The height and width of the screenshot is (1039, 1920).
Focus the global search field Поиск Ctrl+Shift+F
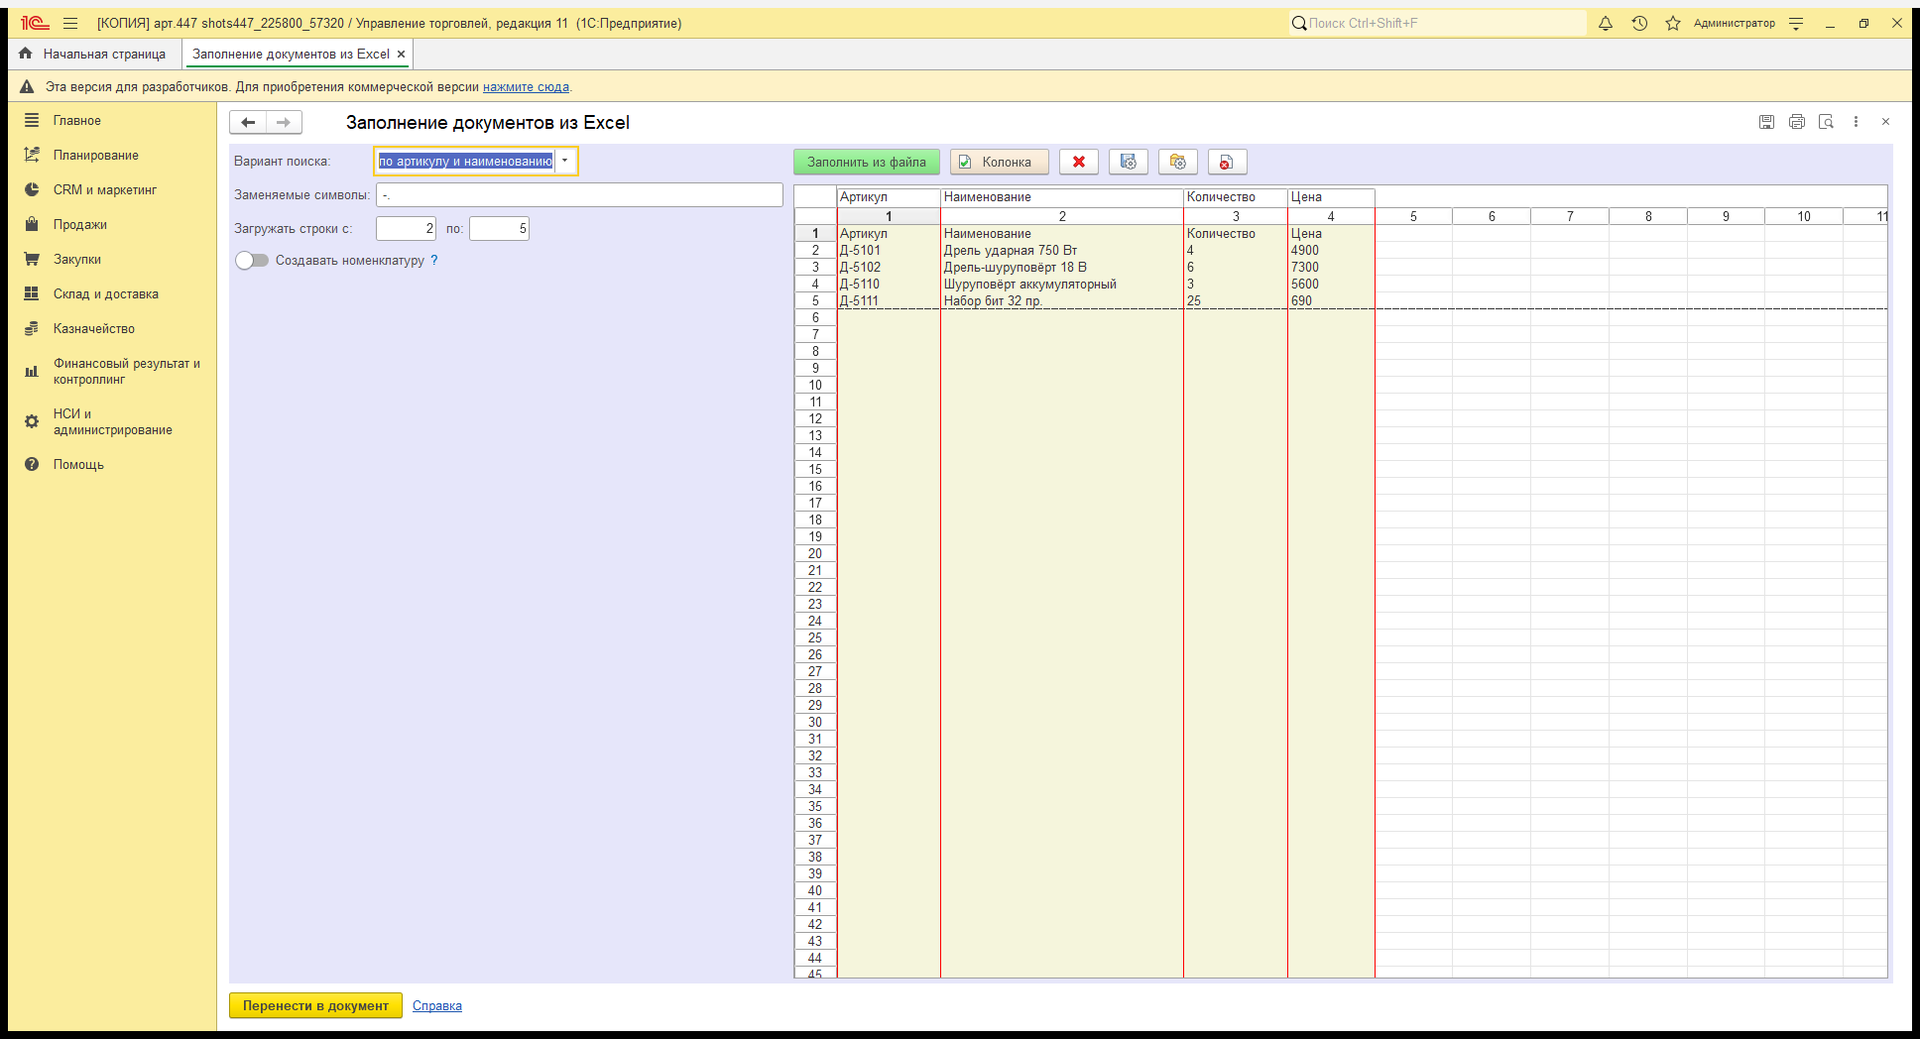[x=1438, y=23]
